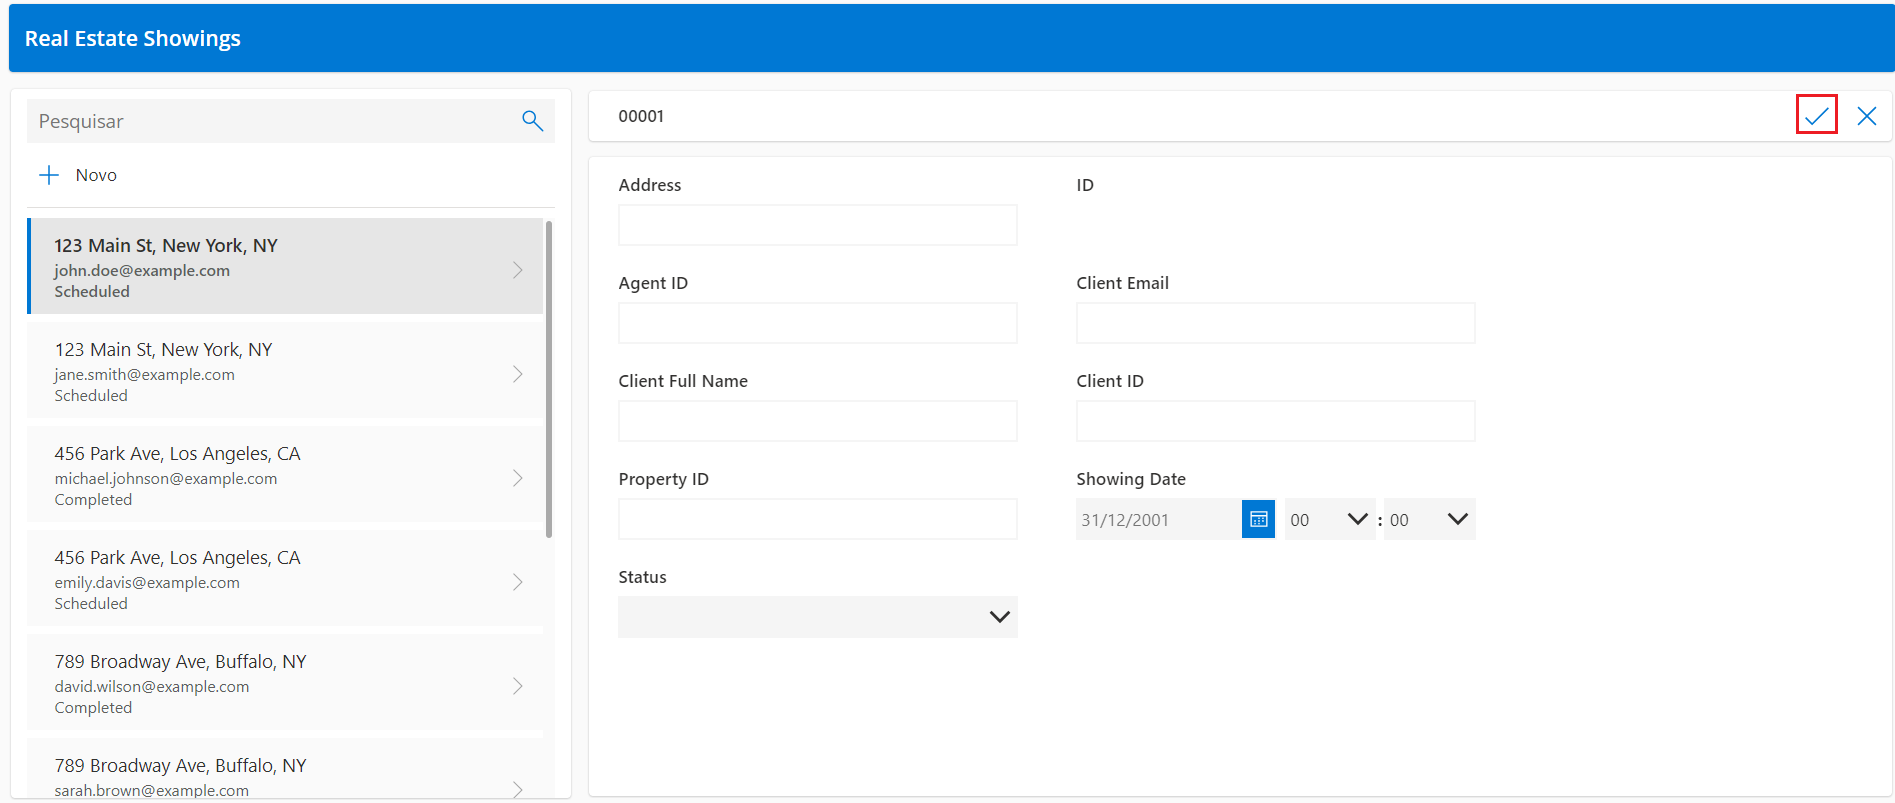Open chevron for michael.johnson@example.com showing
The width and height of the screenshot is (1895, 803).
pos(518,478)
